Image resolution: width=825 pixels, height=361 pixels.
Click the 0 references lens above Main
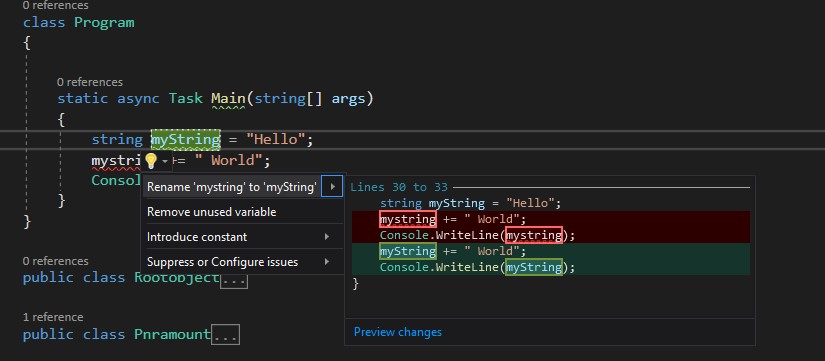(x=89, y=82)
